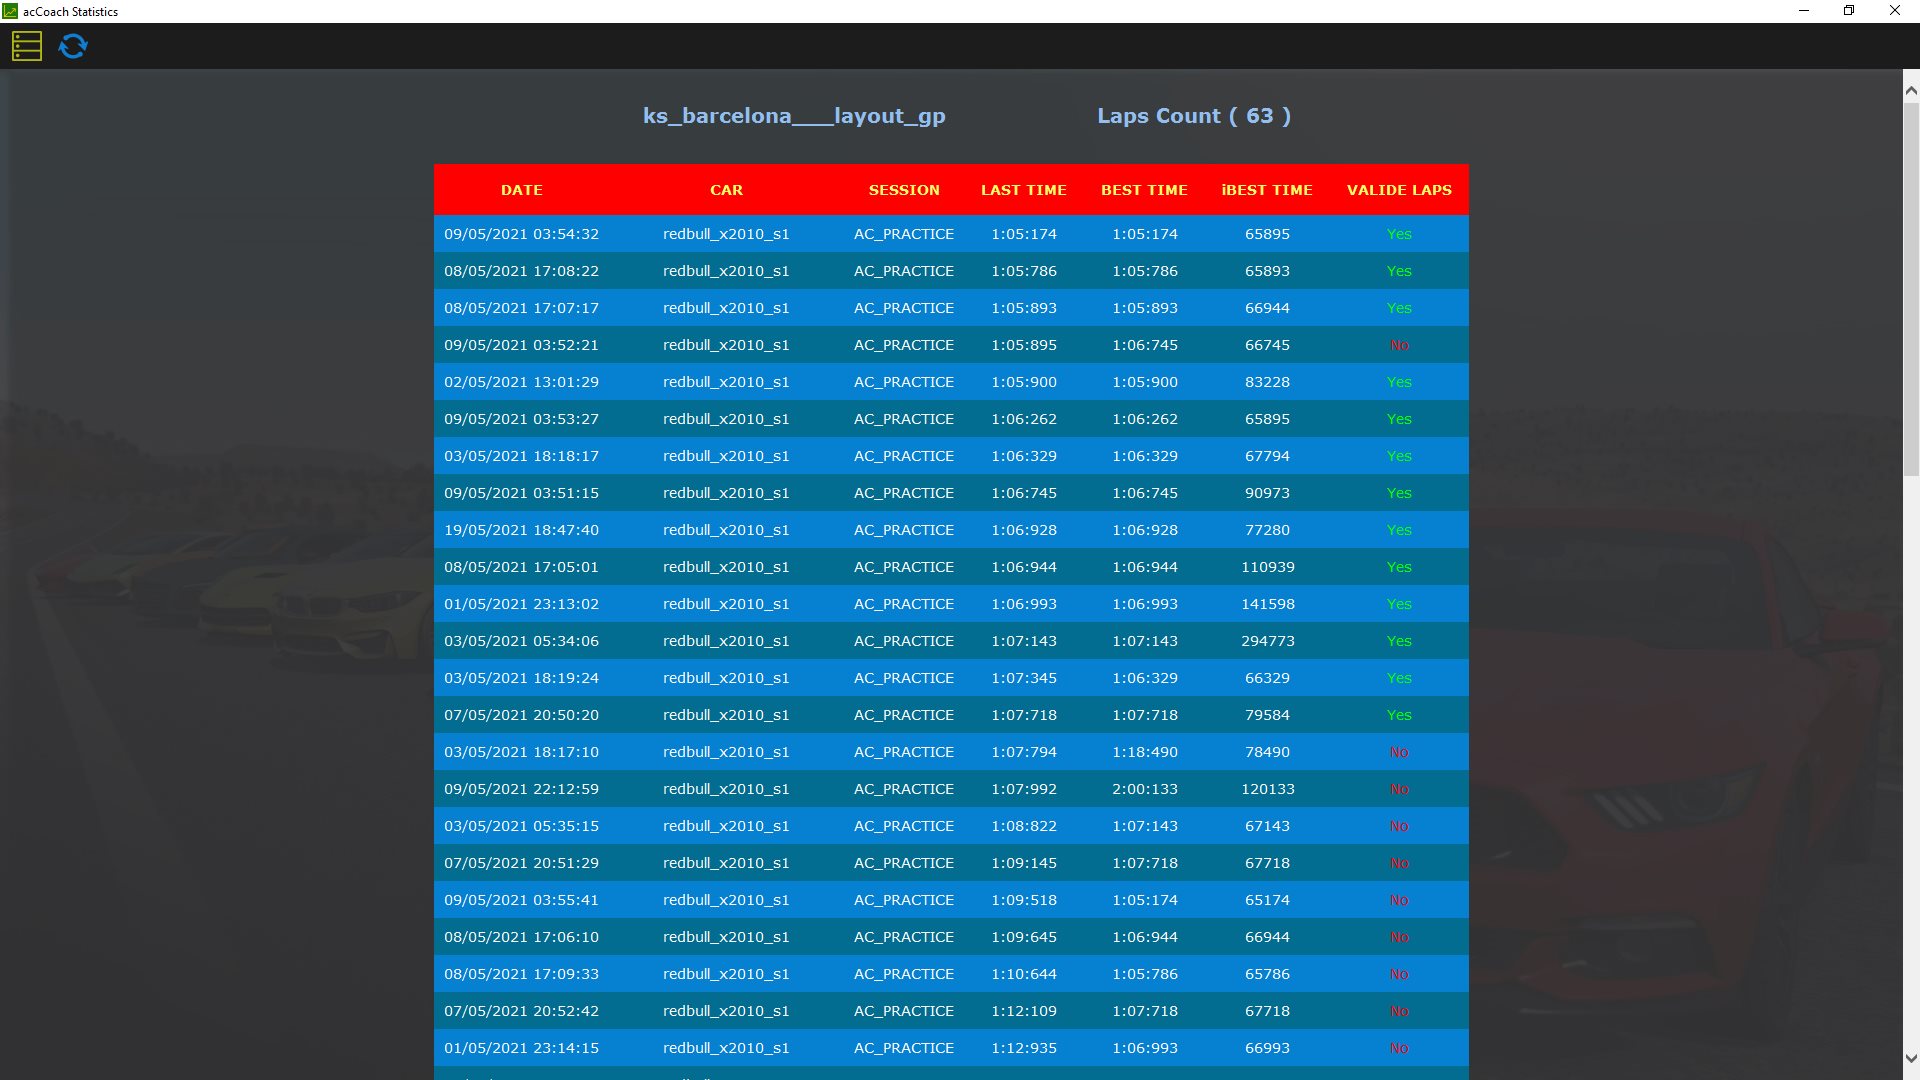Select row dated 09/05/2021 22:12:59
The width and height of the screenshot is (1920, 1080).
951,789
